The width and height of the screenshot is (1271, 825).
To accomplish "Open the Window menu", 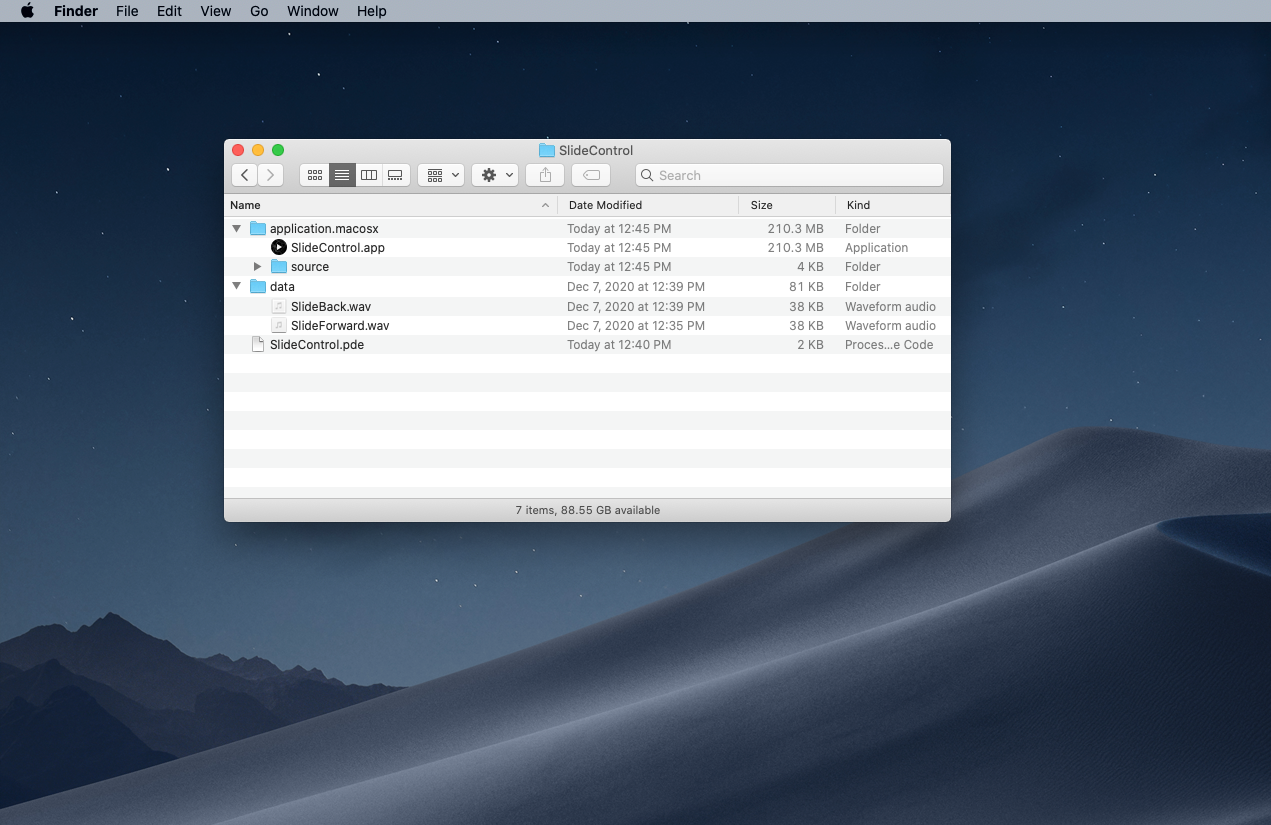I will tap(313, 11).
